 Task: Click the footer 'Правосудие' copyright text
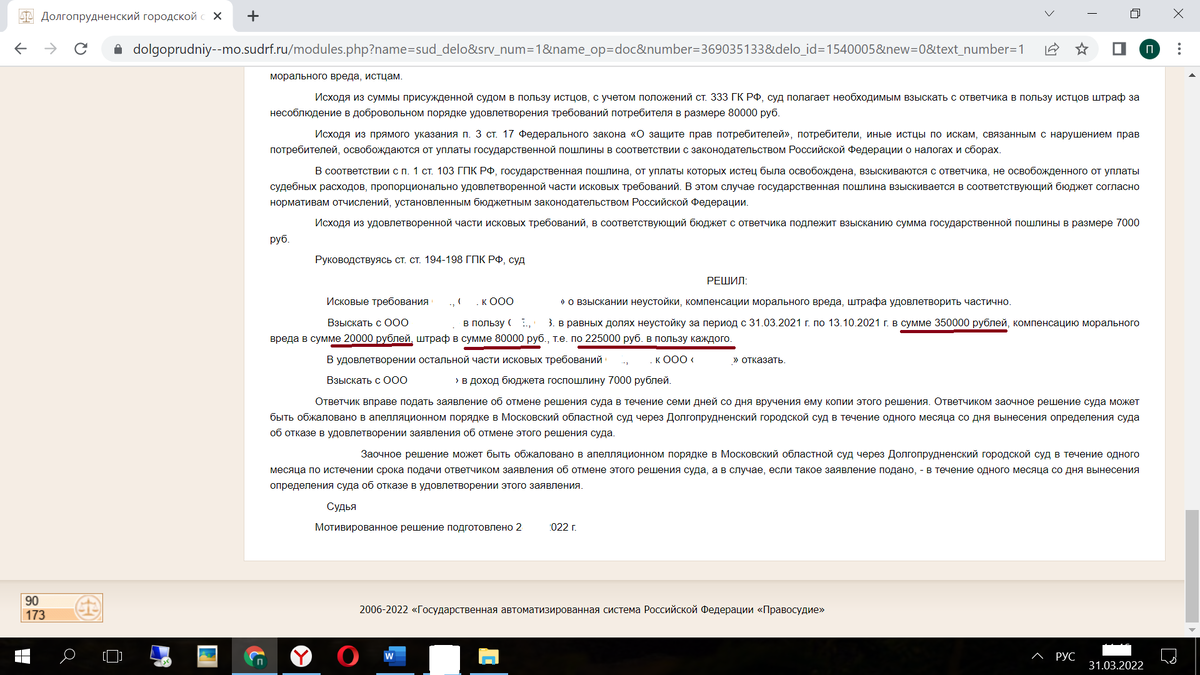592,610
